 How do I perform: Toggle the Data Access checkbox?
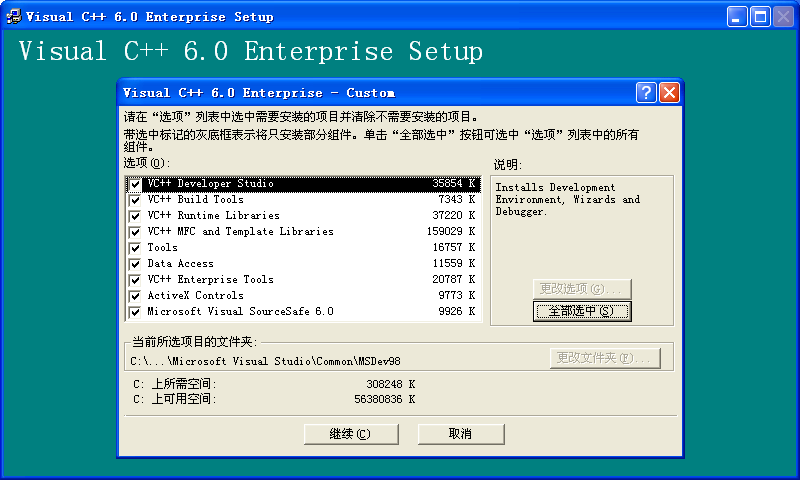click(135, 264)
